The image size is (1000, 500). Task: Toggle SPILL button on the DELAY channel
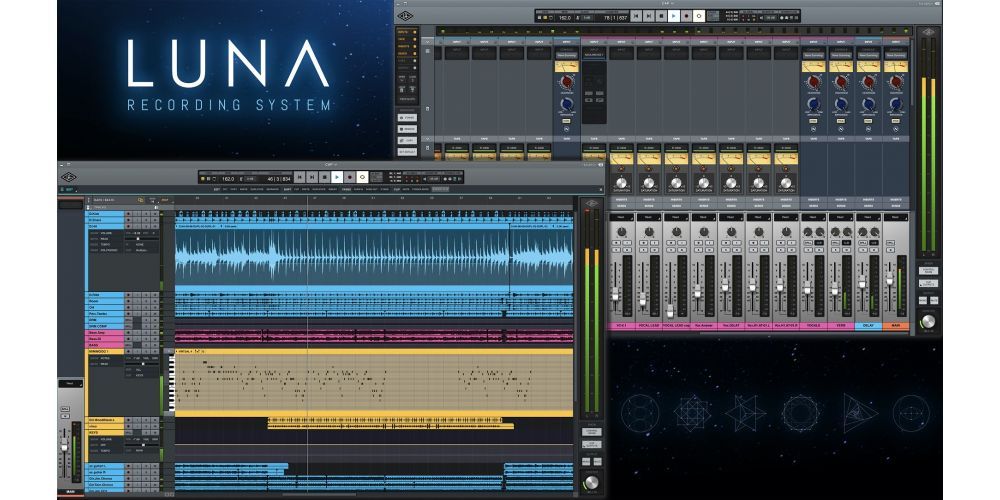[x=863, y=242]
